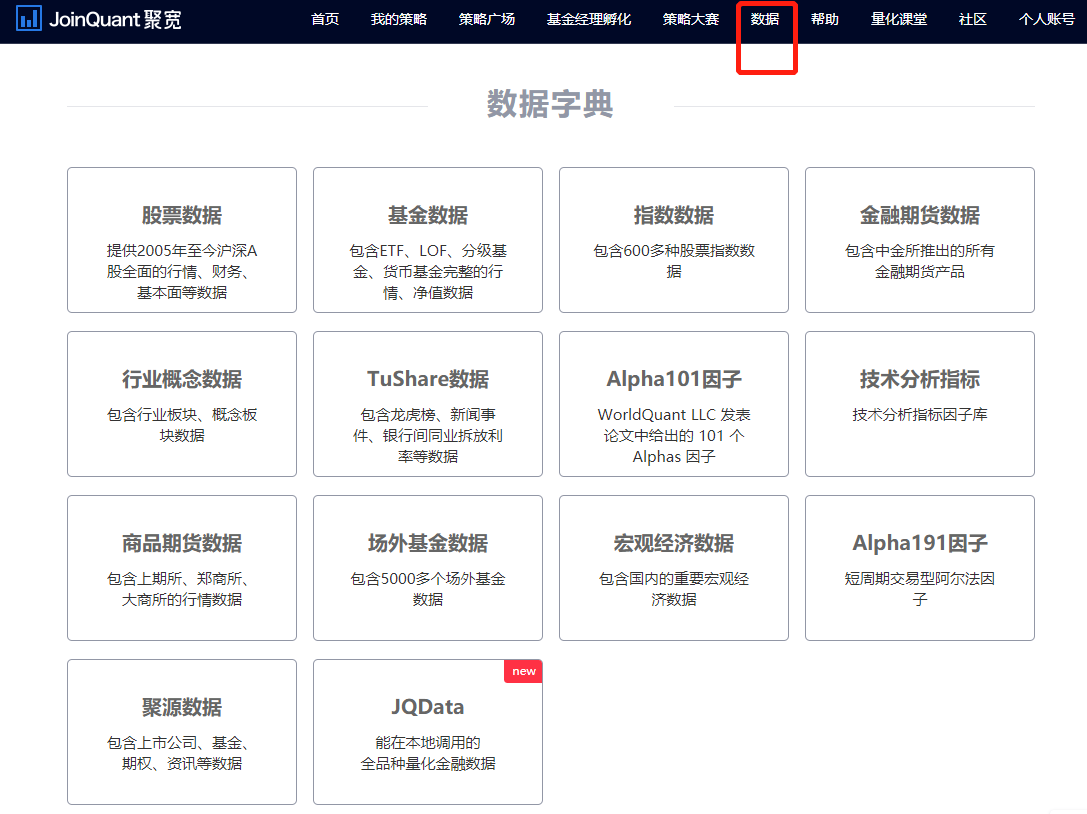The width and height of the screenshot is (1087, 814).
Task: Open the 个人账号 account menu
Action: pyautogui.click(x=1047, y=19)
